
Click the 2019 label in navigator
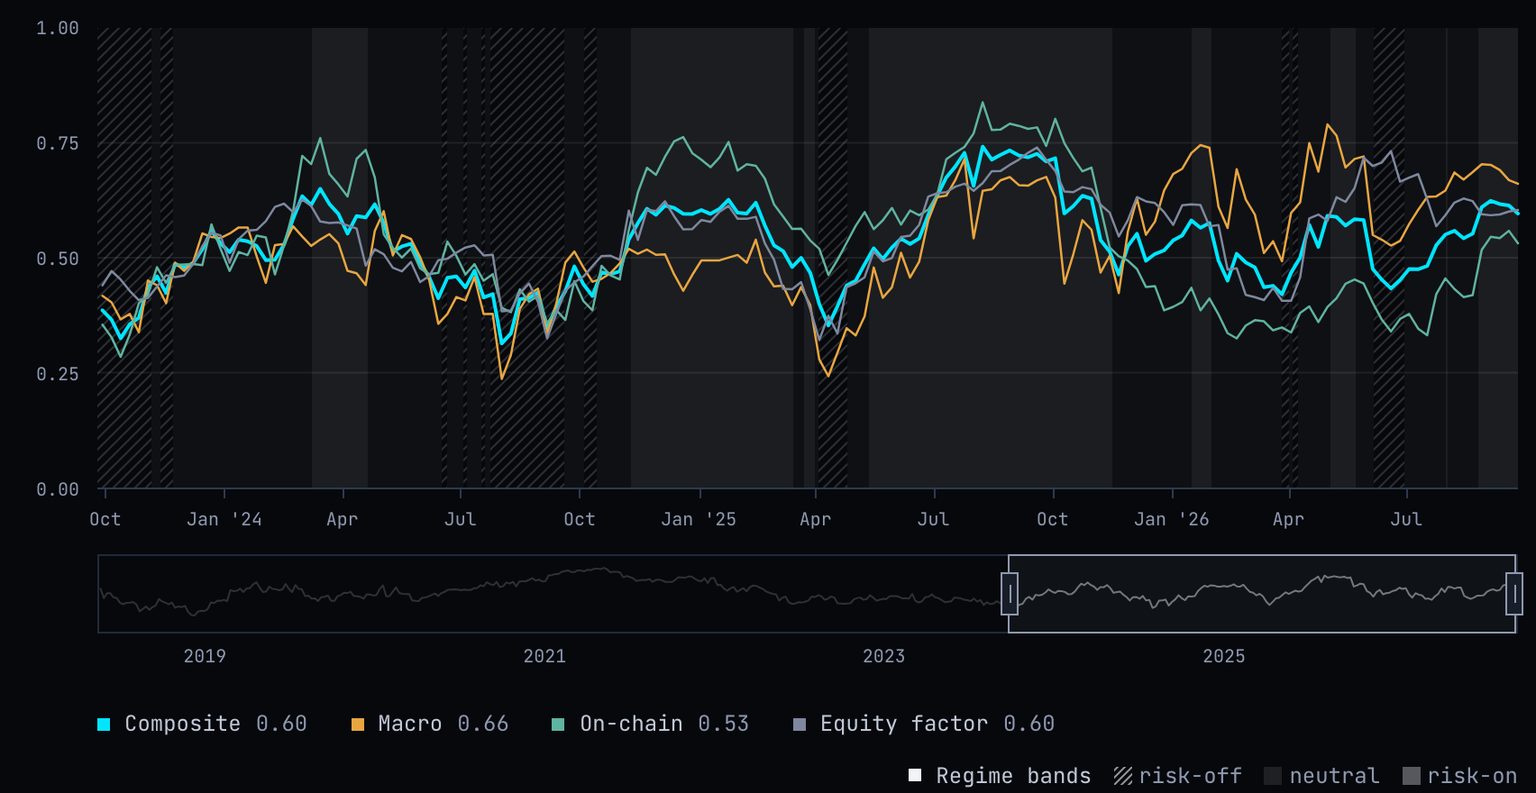point(204,656)
